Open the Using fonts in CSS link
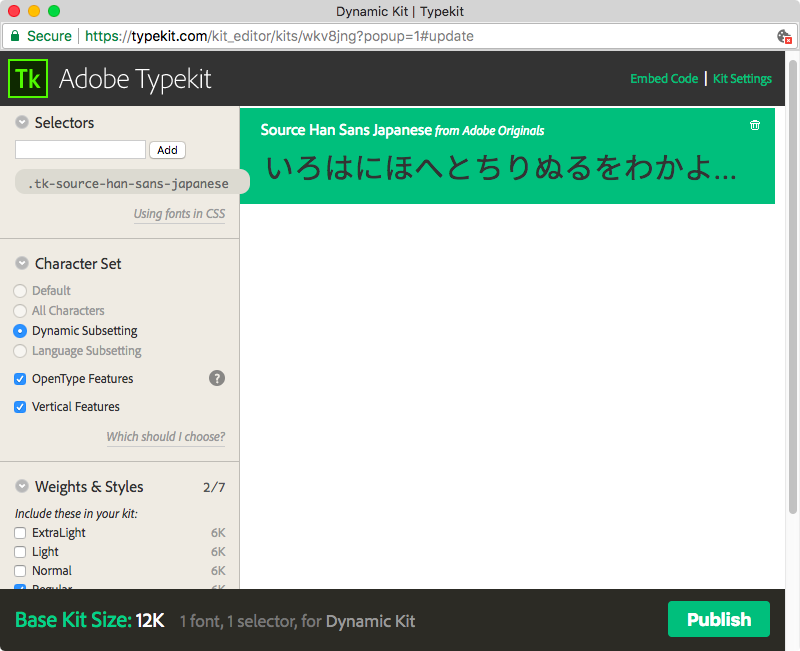The image size is (800, 651). pyautogui.click(x=179, y=214)
